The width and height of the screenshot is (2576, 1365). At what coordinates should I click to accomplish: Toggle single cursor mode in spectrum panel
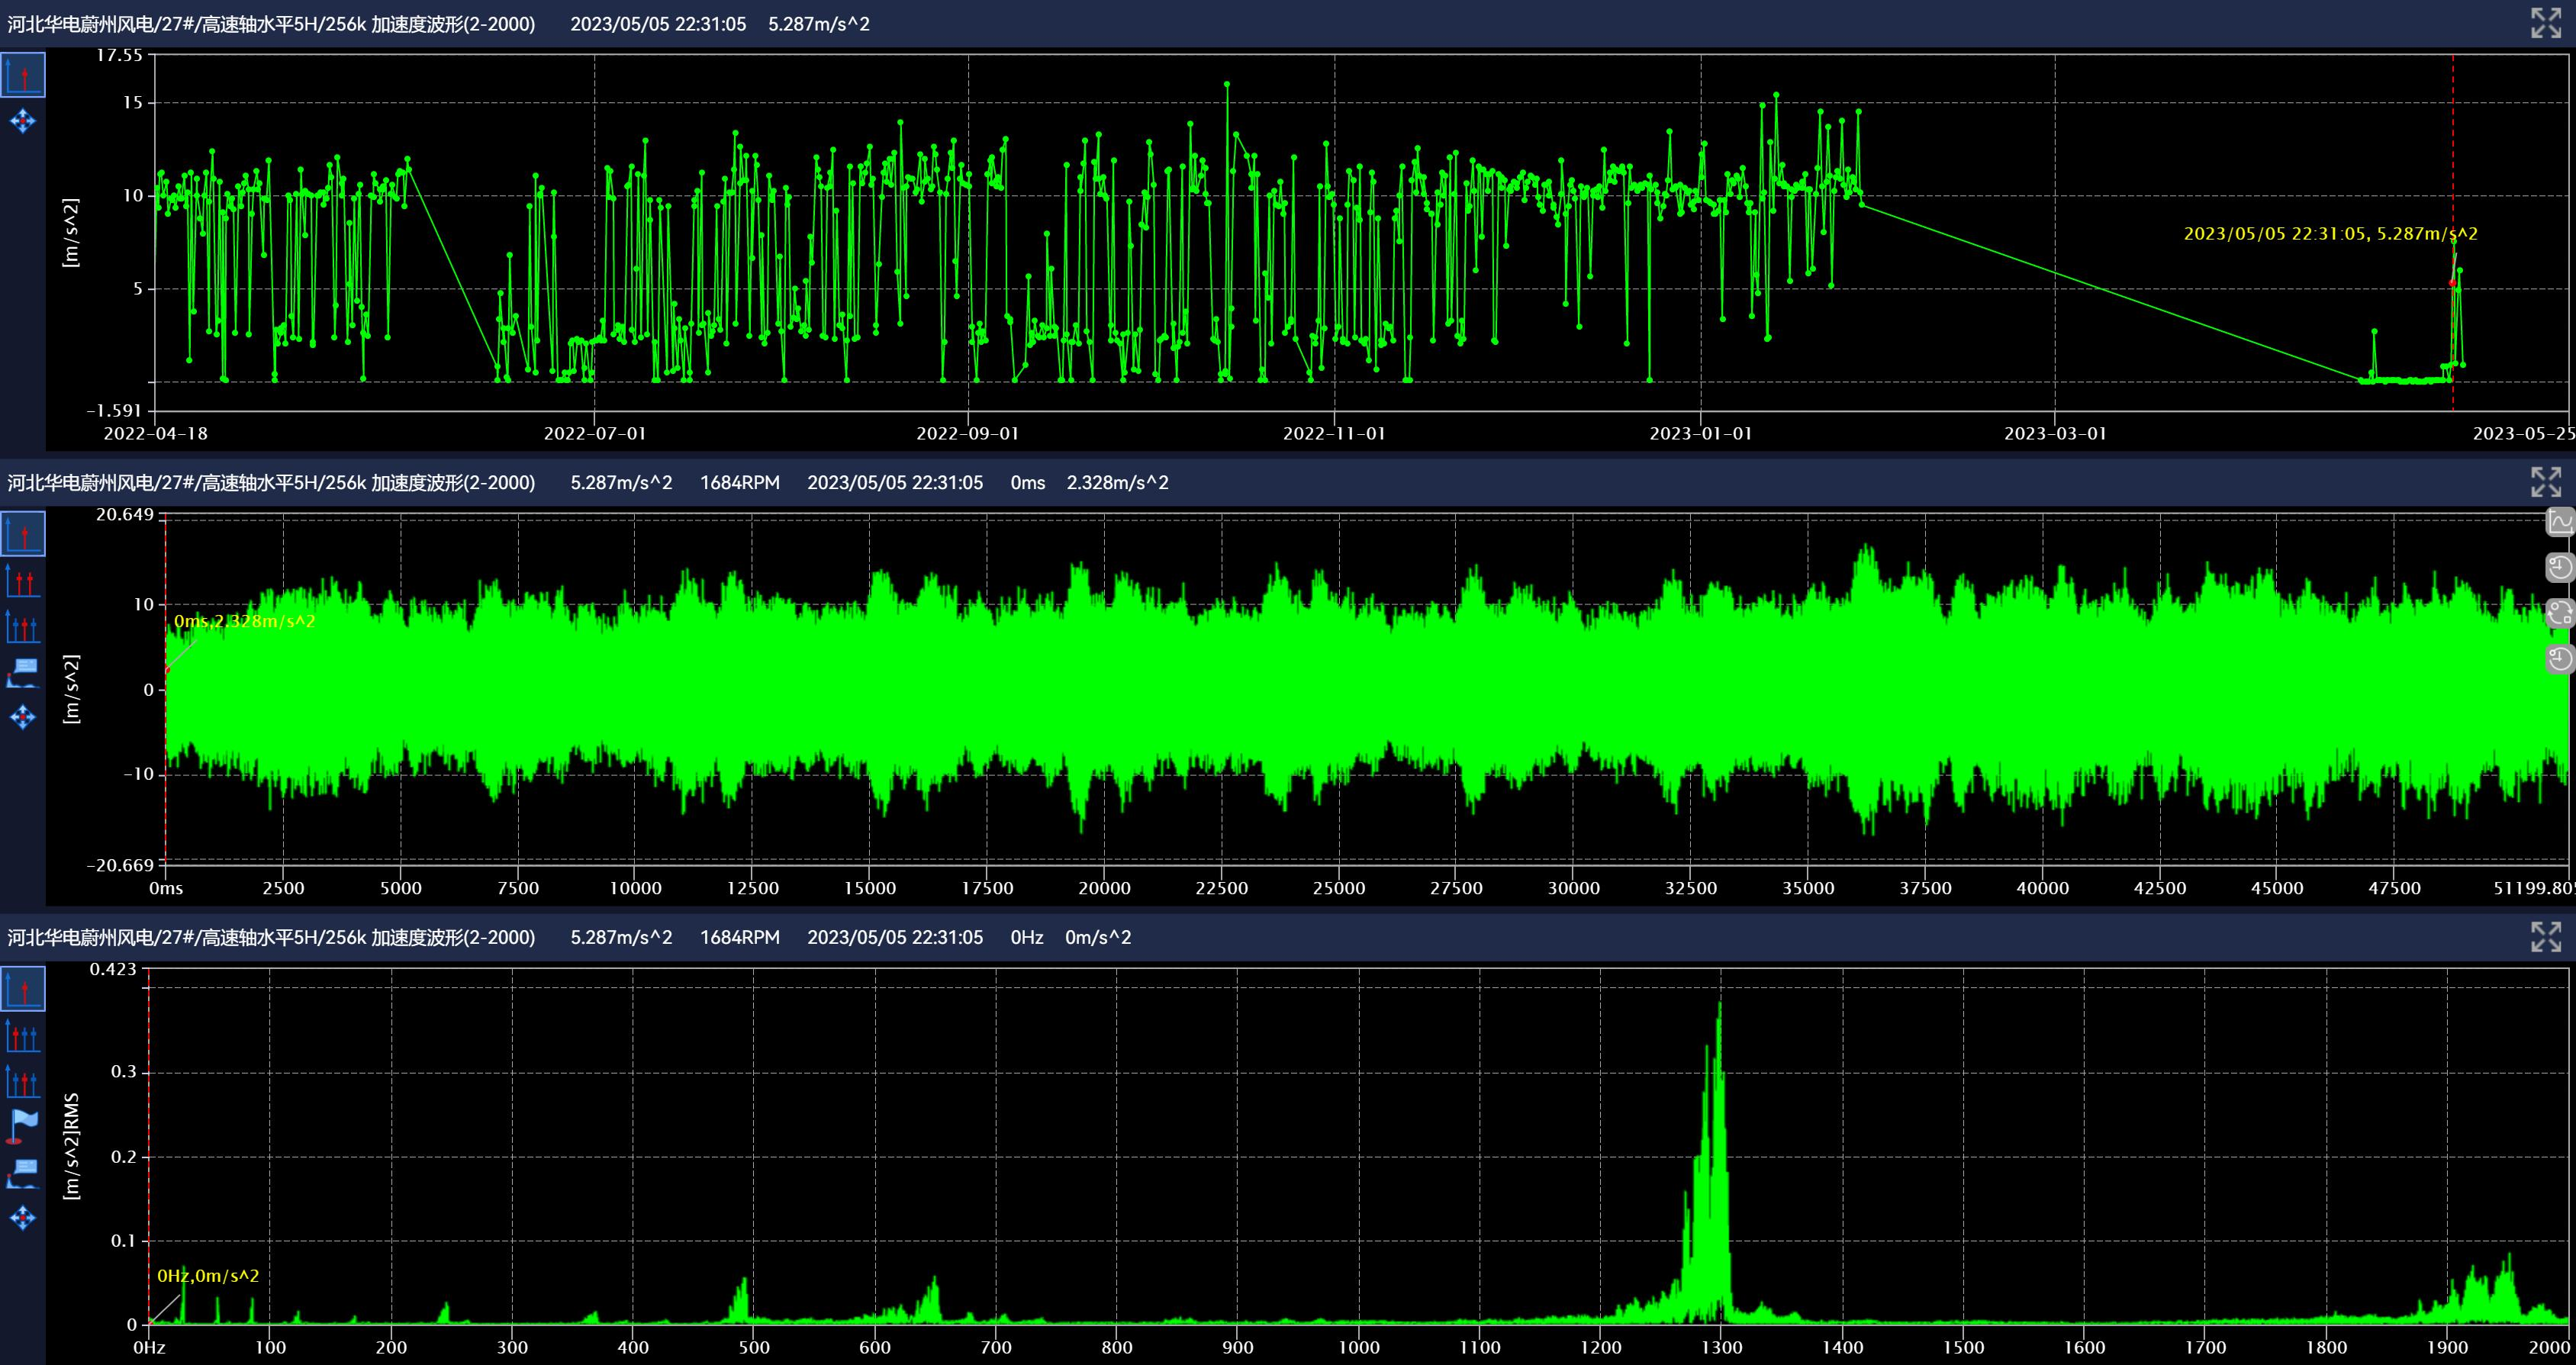tap(22, 989)
